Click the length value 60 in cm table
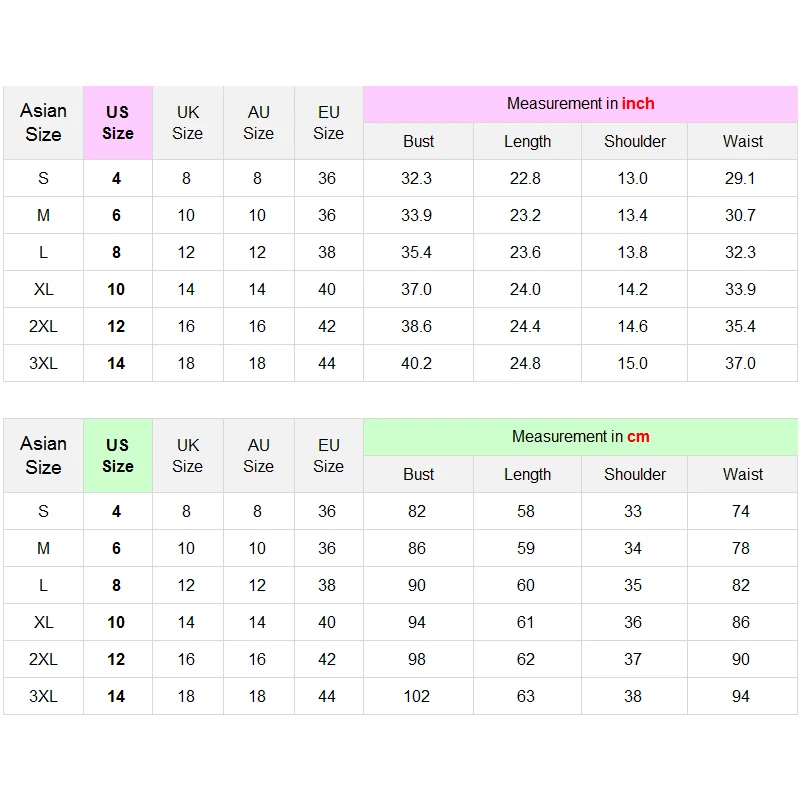800x800 pixels. 525,585
